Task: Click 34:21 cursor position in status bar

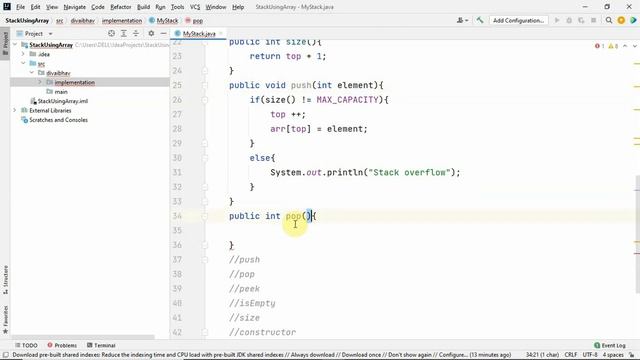Action: click(542, 355)
